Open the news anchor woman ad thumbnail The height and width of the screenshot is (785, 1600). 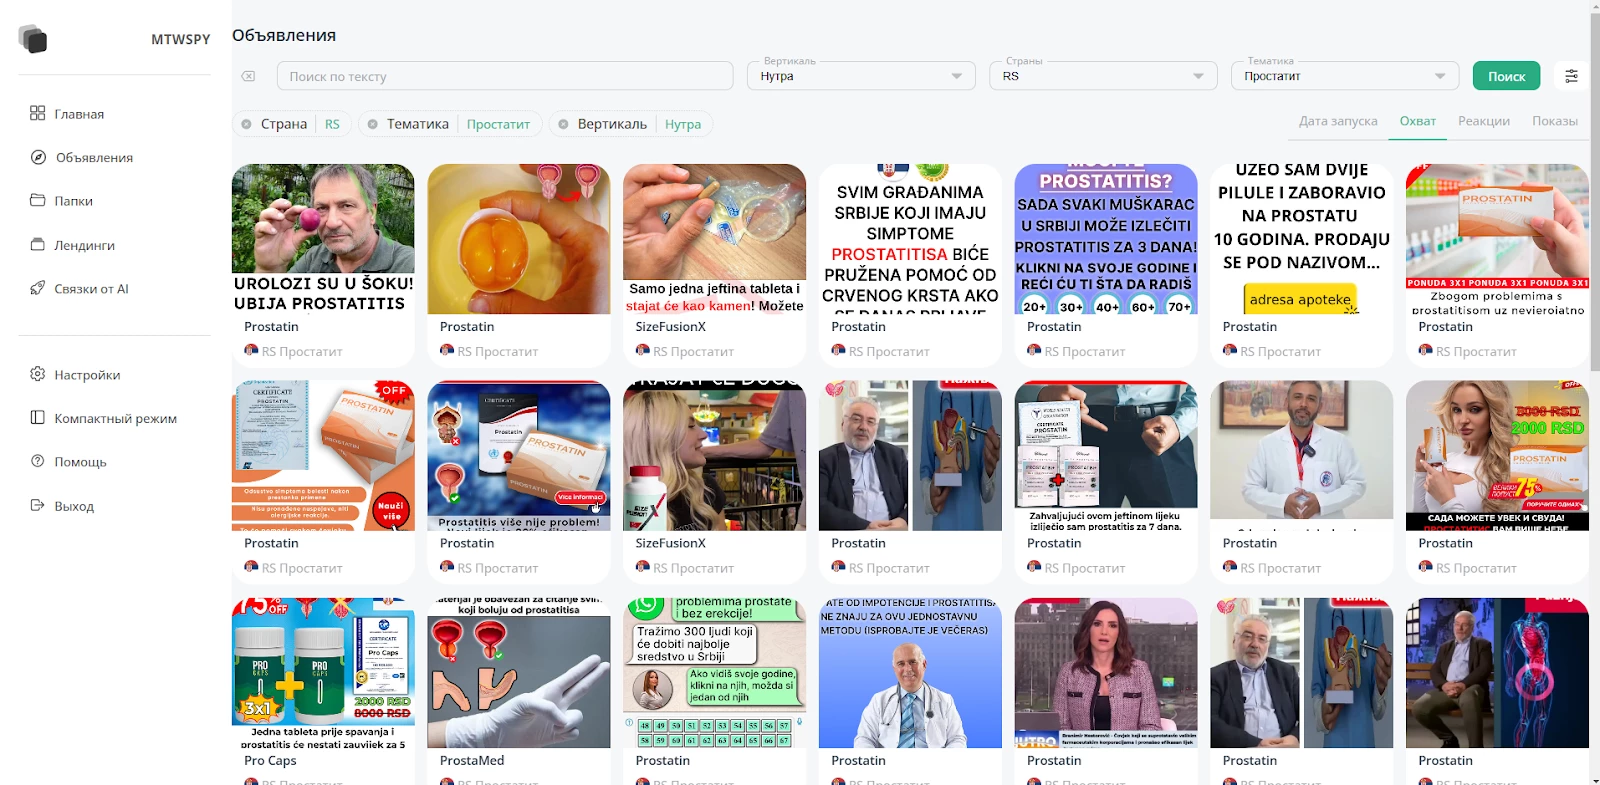click(1106, 673)
